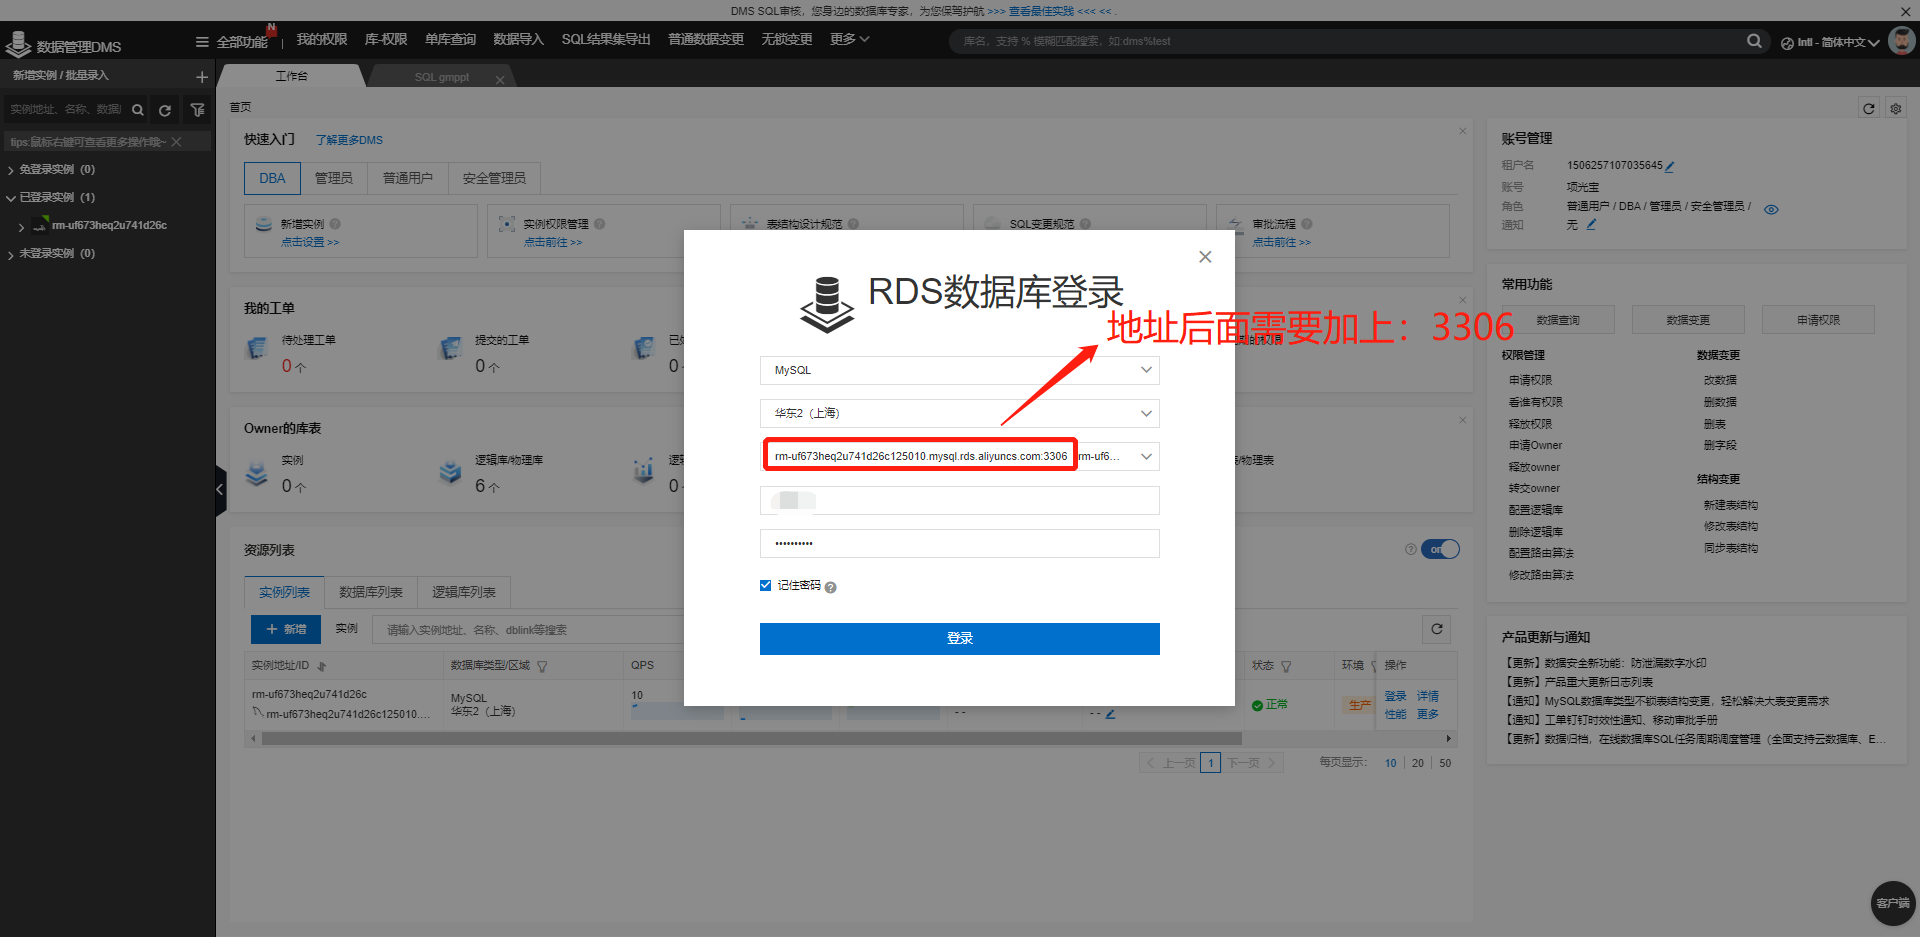Toggle the 记住密码 checkbox
1920x937 pixels.
[766, 585]
